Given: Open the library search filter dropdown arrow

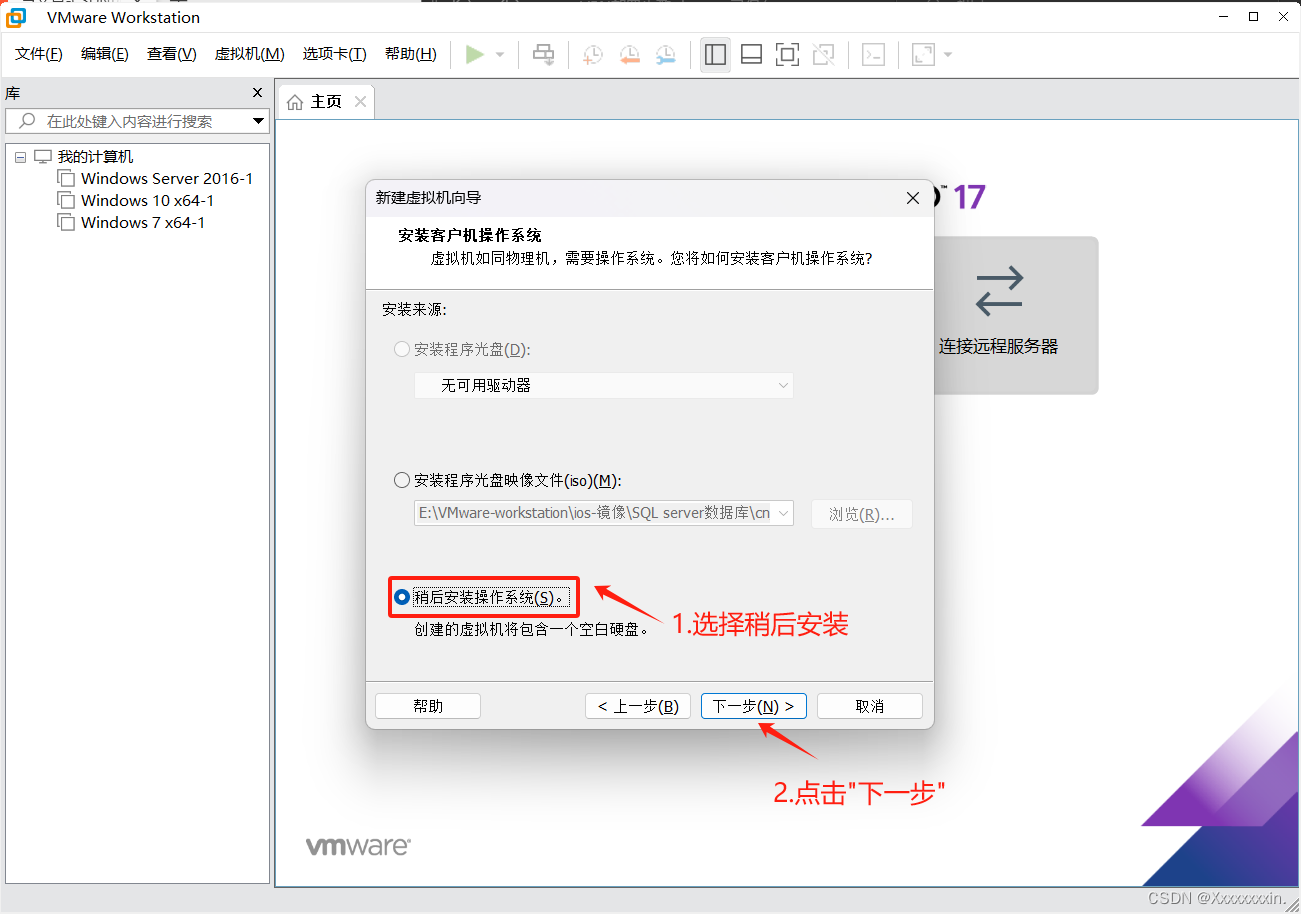Looking at the screenshot, I should click(x=259, y=121).
